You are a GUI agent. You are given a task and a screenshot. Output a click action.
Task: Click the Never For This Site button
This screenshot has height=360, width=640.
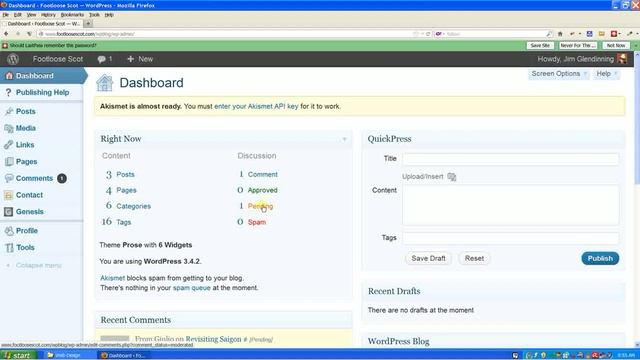(577, 45)
